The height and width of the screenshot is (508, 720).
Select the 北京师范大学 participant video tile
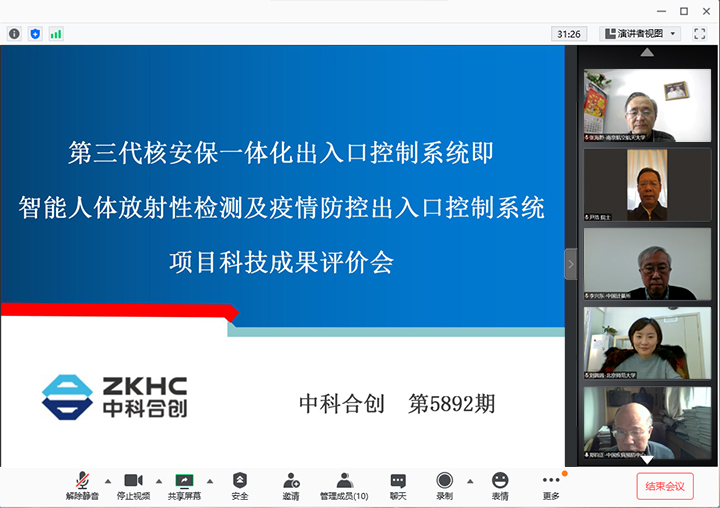(x=647, y=343)
